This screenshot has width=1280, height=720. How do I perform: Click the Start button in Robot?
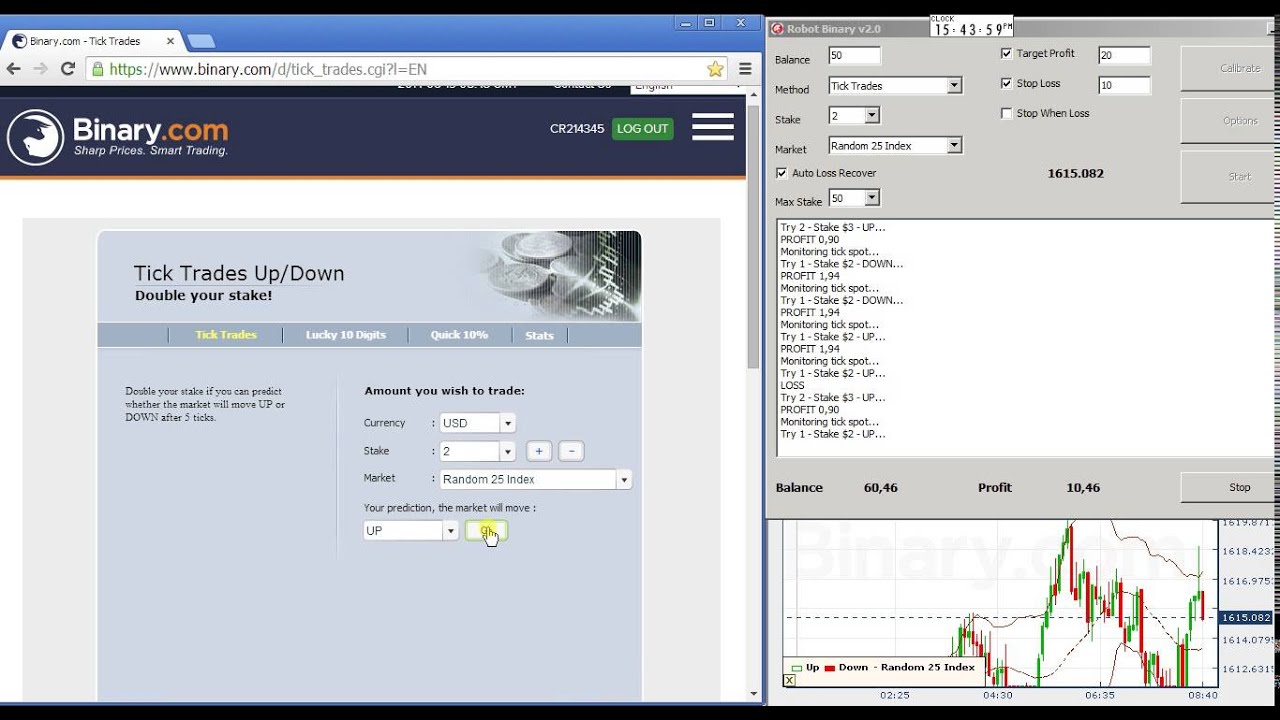click(x=1228, y=177)
